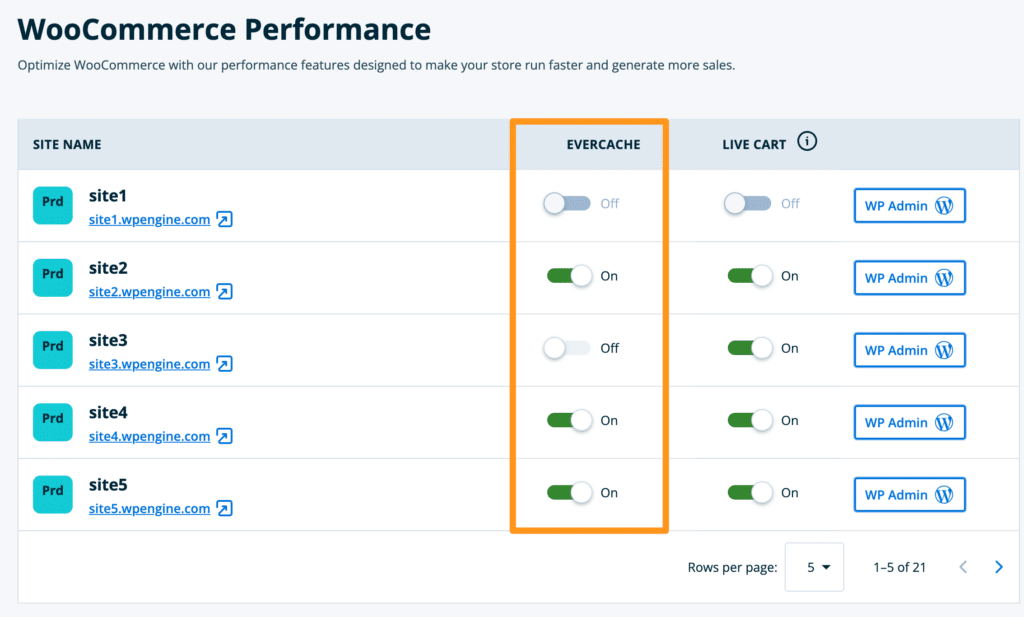Go to previous page of sites

[x=963, y=567]
